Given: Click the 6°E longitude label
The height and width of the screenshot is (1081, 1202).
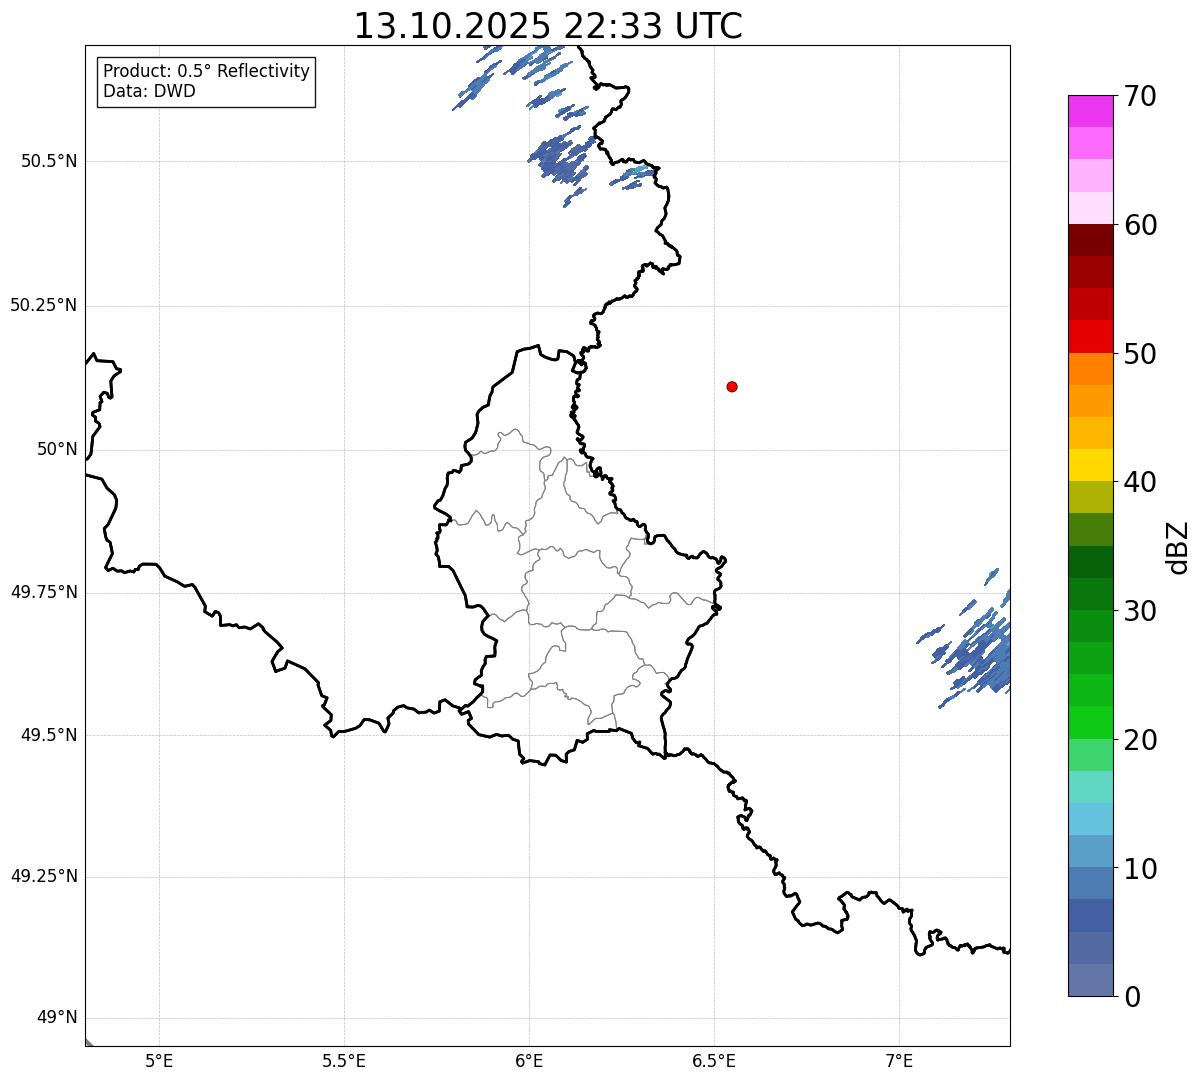Looking at the screenshot, I should tap(529, 1062).
